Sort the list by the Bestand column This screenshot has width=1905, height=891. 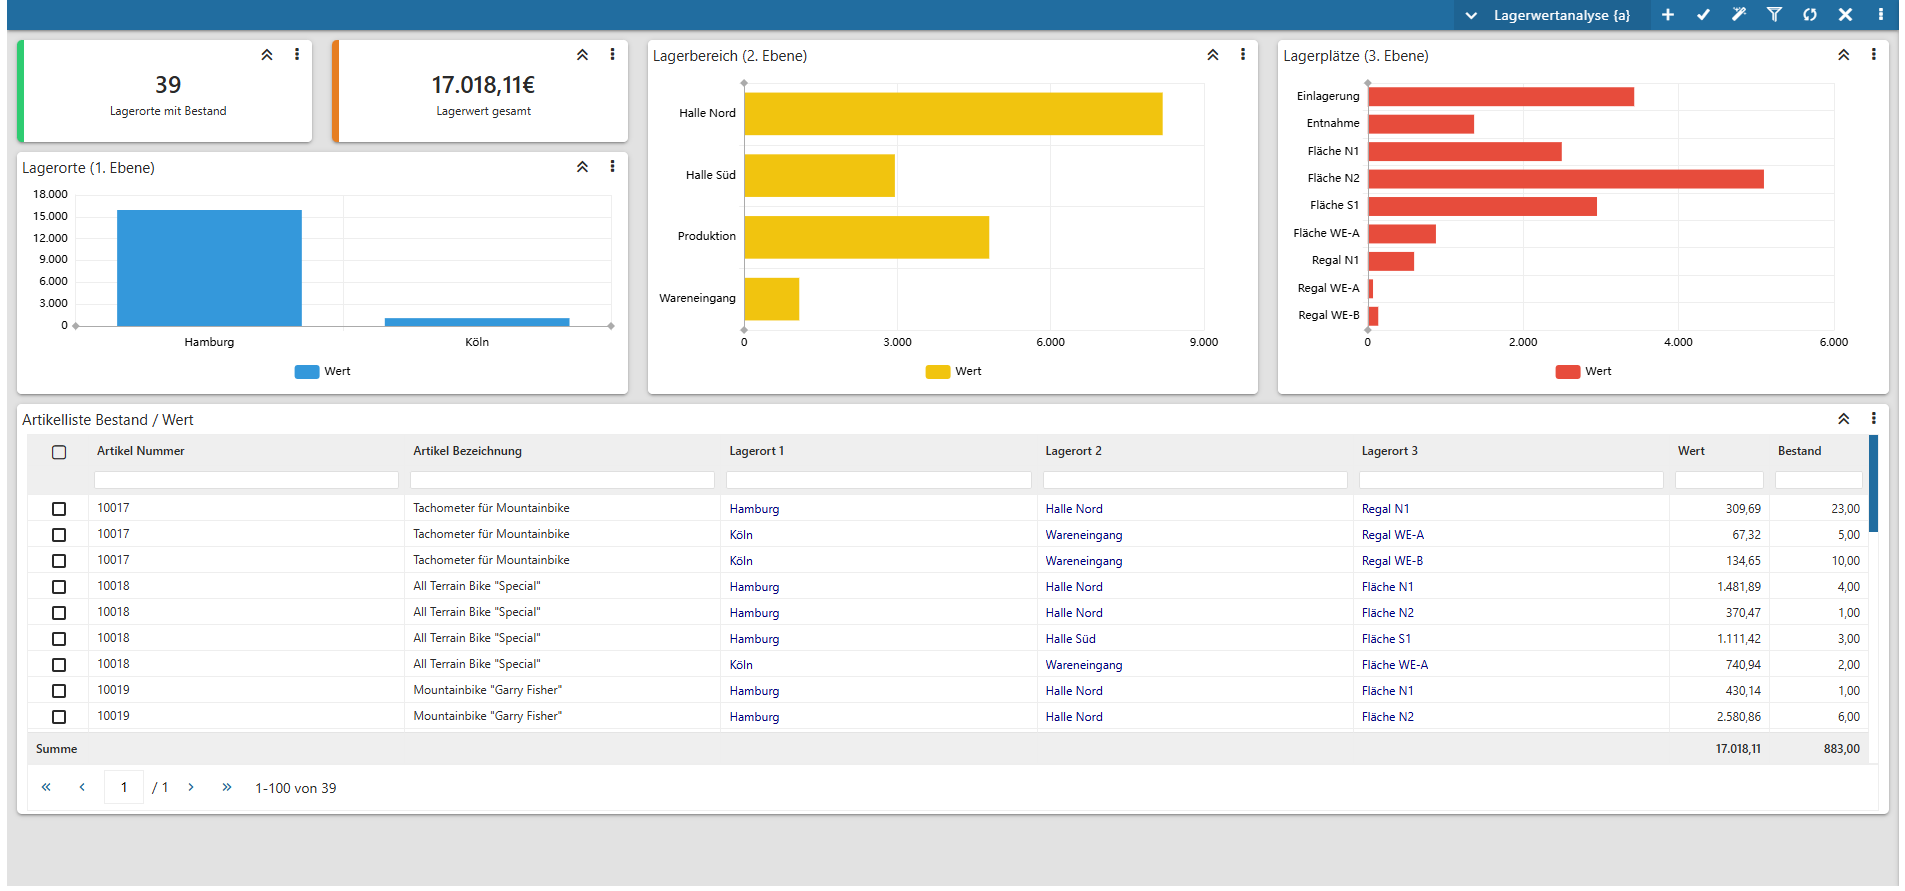[1799, 451]
